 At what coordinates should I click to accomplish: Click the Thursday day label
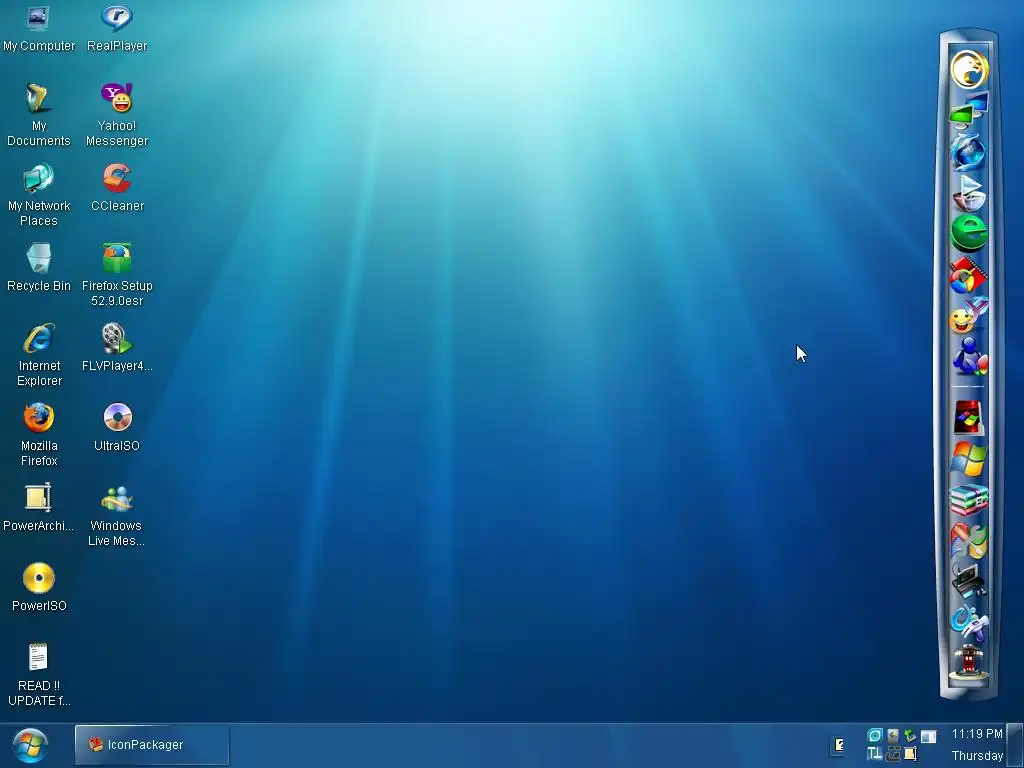click(x=977, y=756)
